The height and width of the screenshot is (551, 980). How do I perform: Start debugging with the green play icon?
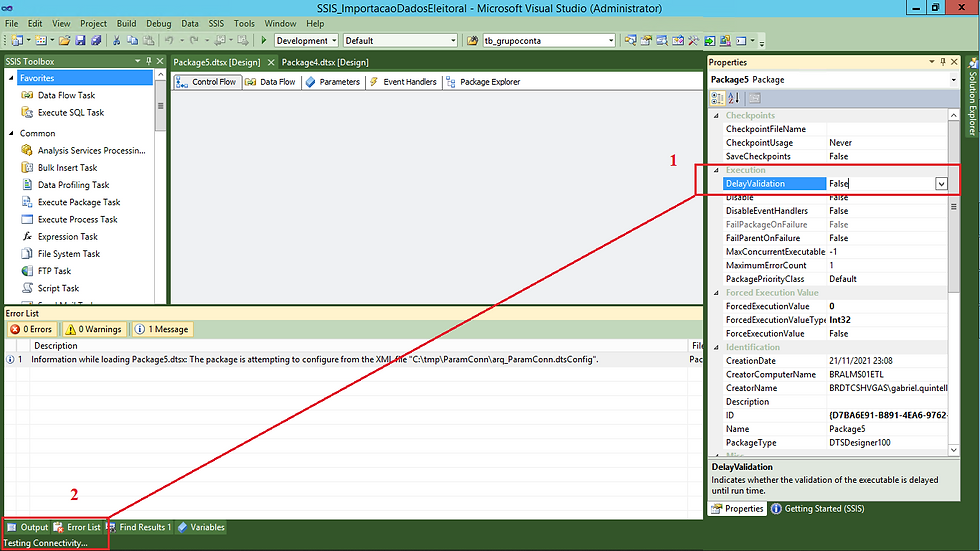264,41
